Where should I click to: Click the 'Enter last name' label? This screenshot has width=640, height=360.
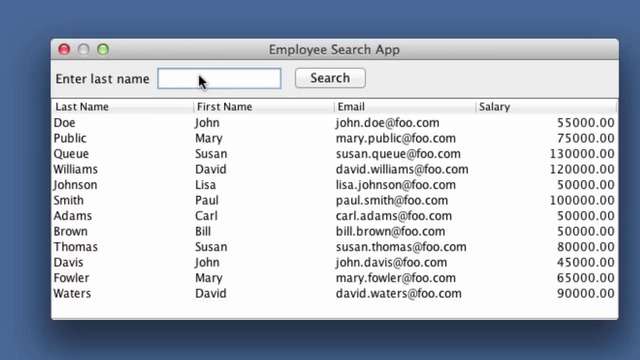coord(102,79)
